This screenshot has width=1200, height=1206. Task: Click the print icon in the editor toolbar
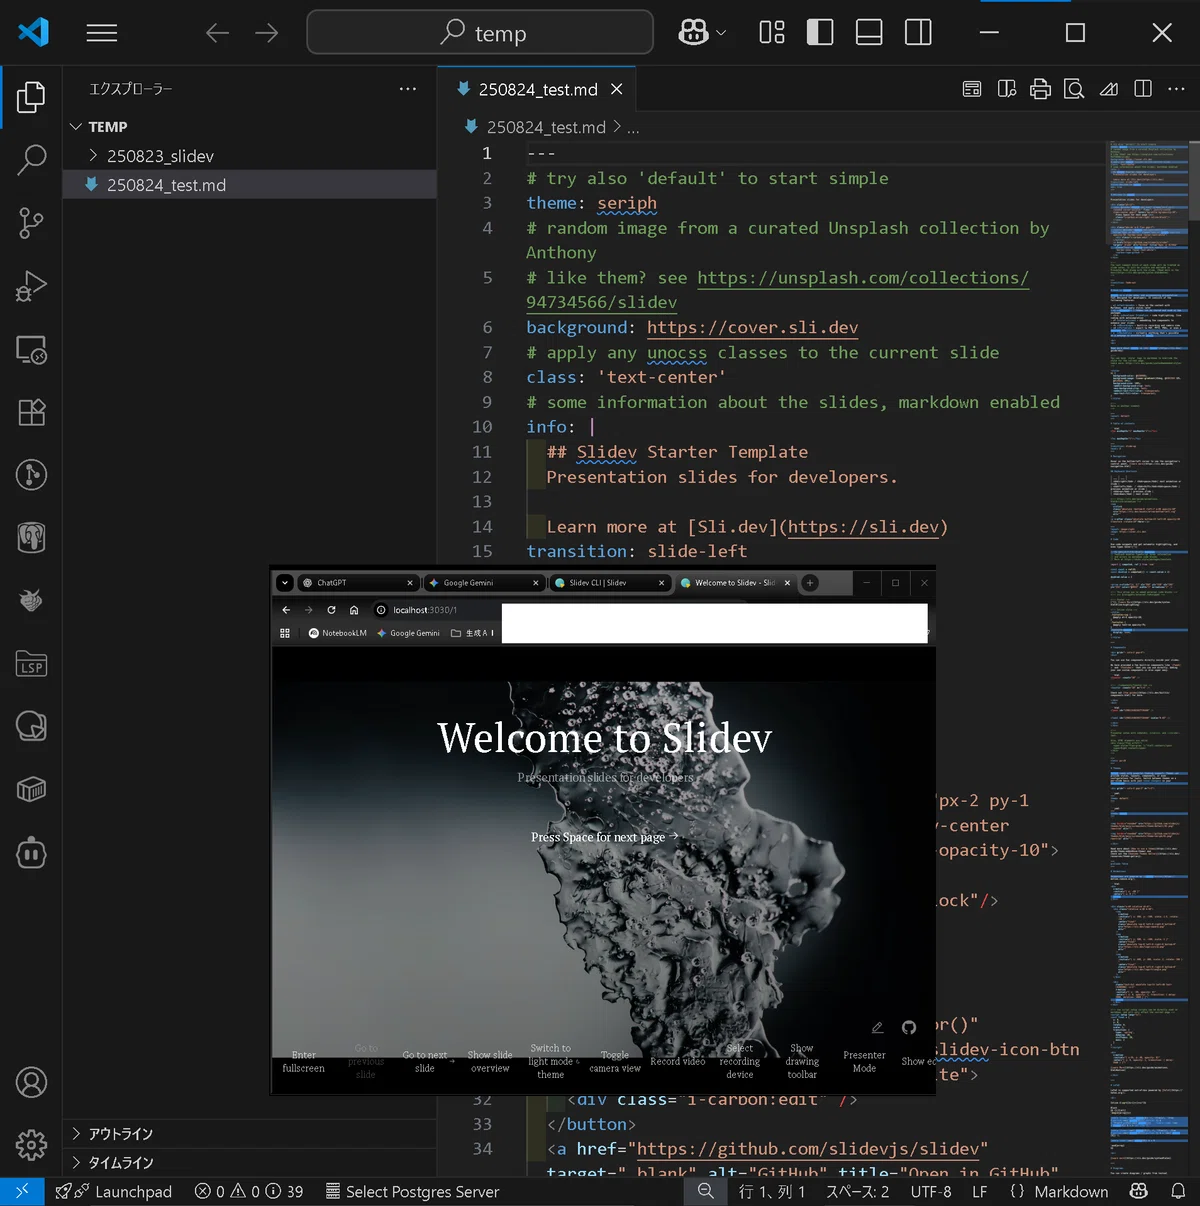click(x=1040, y=89)
